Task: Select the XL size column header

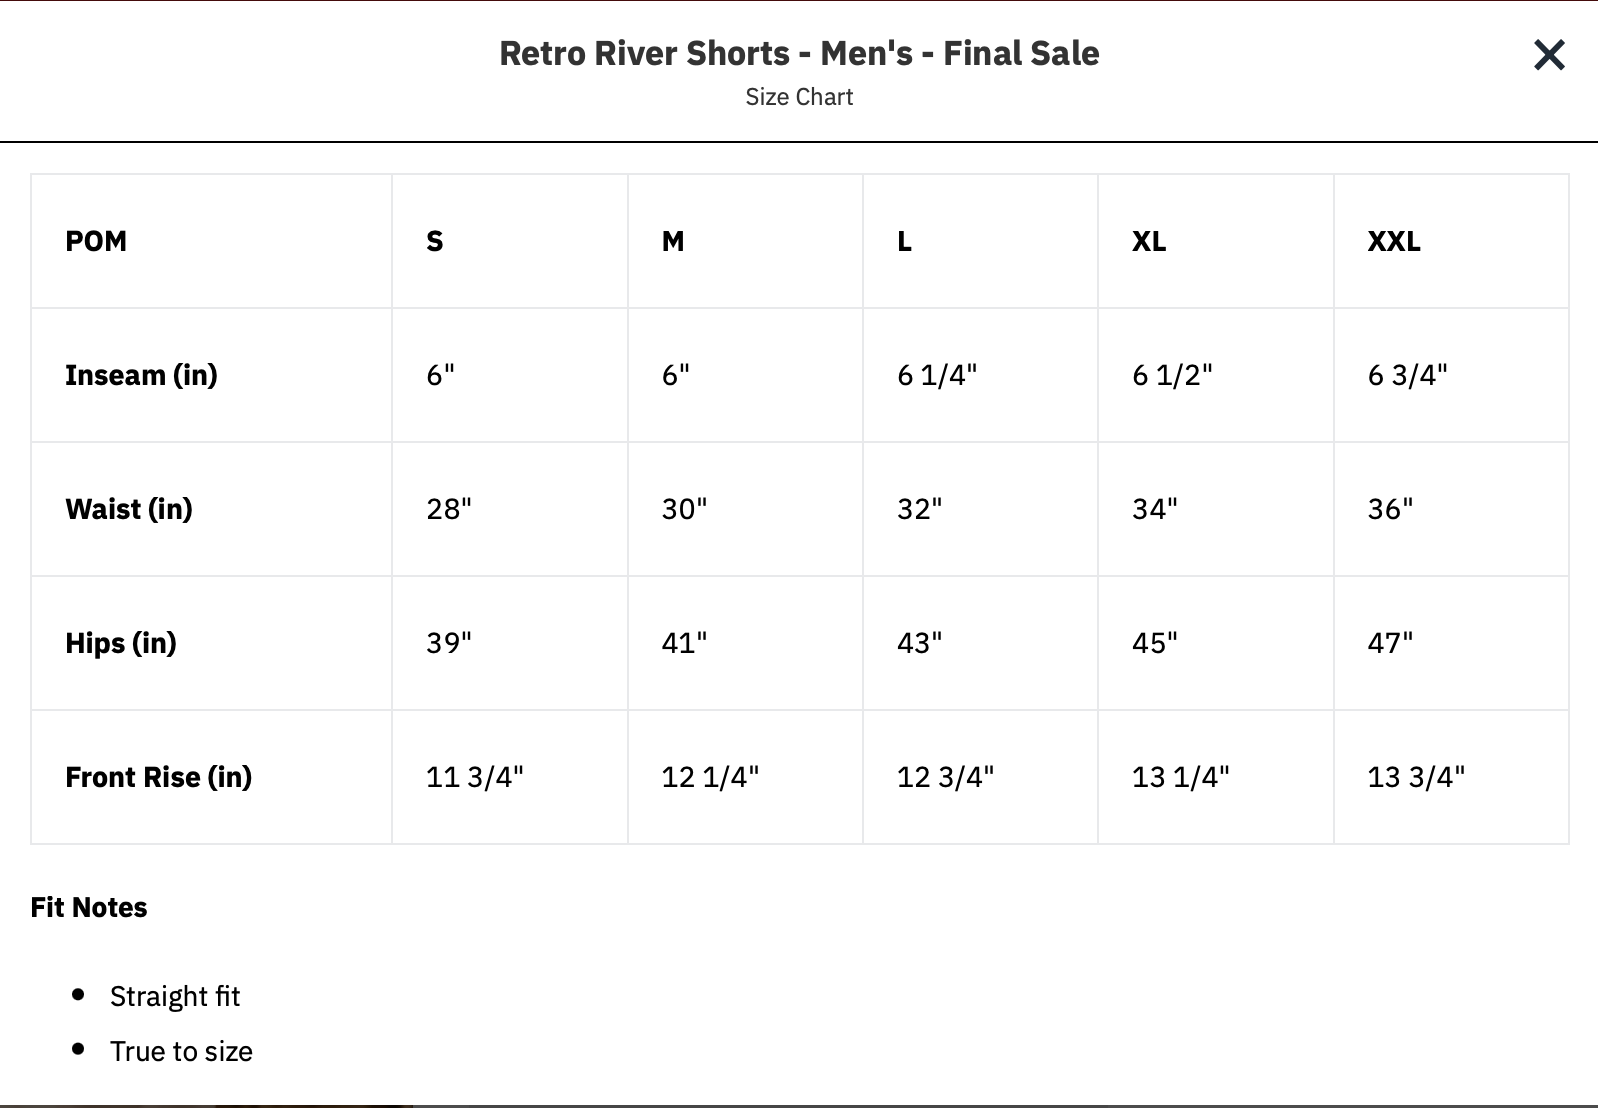Action: [1149, 241]
